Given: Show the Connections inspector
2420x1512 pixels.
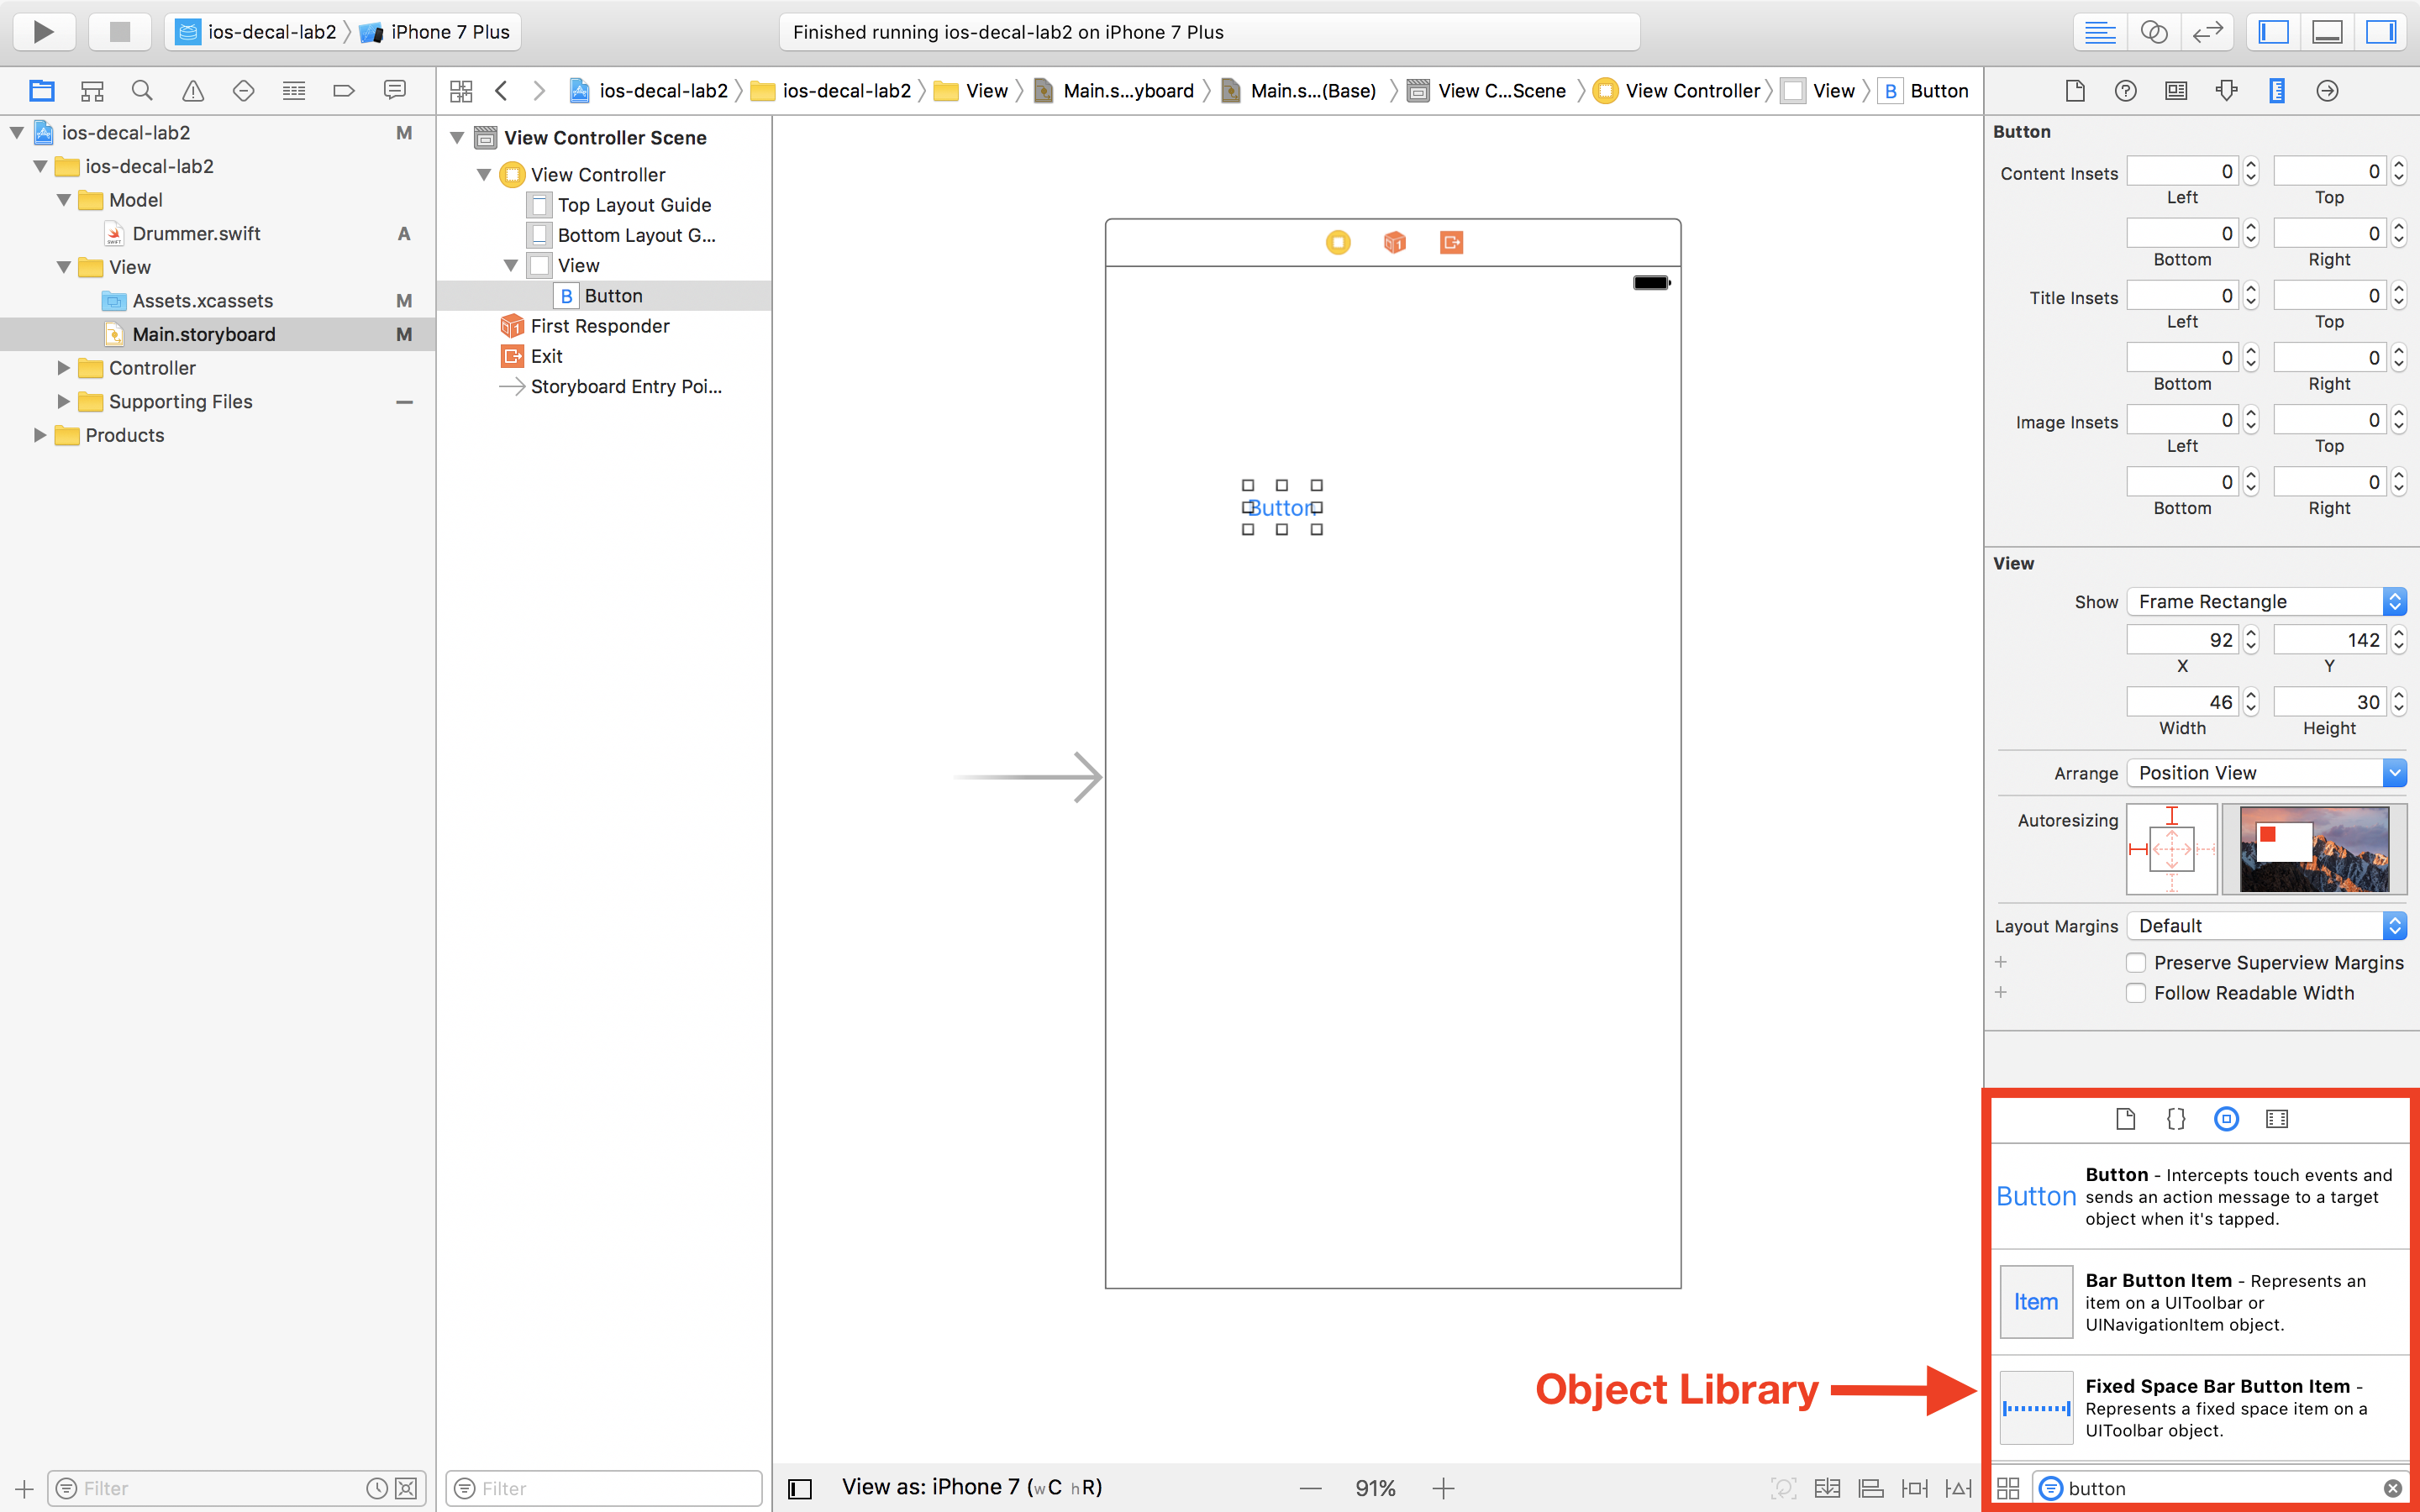Looking at the screenshot, I should 2327,91.
